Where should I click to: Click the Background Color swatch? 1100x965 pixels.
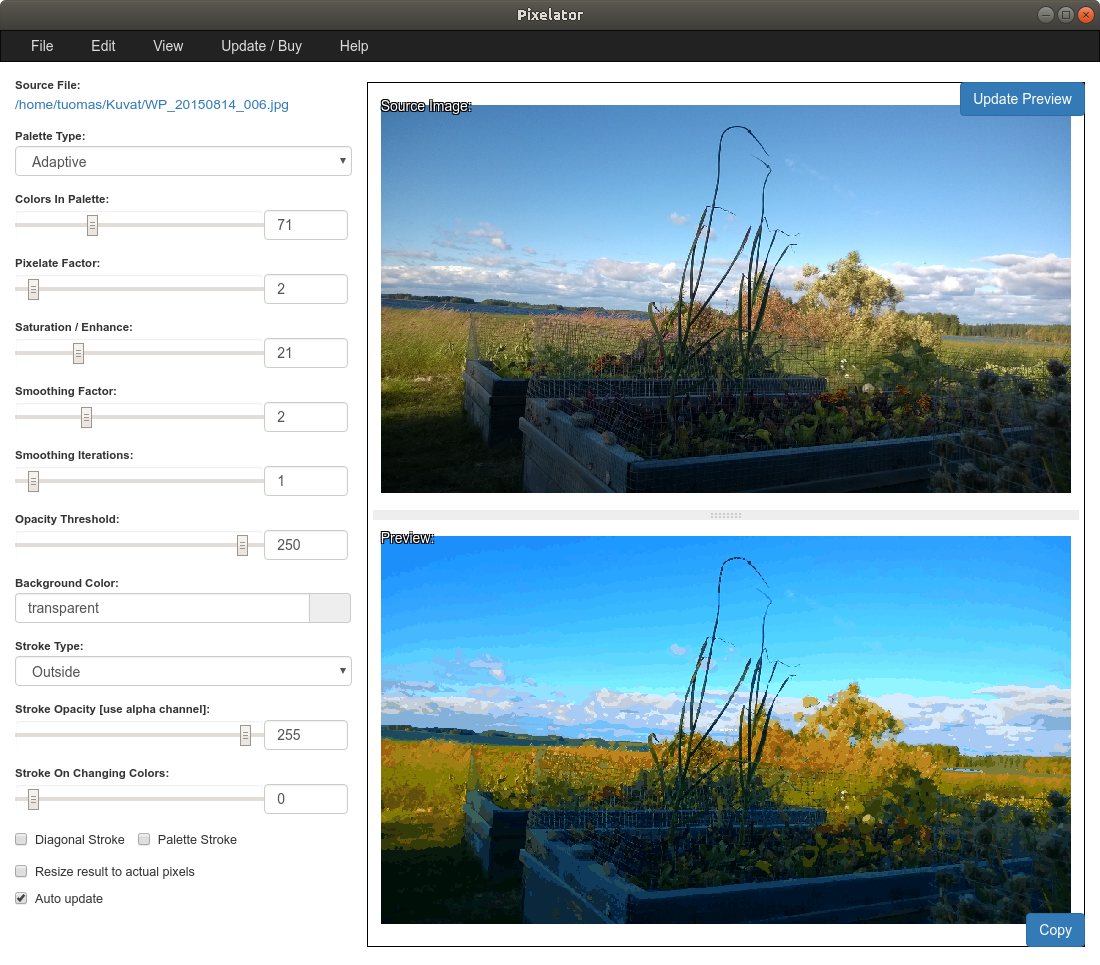[330, 608]
